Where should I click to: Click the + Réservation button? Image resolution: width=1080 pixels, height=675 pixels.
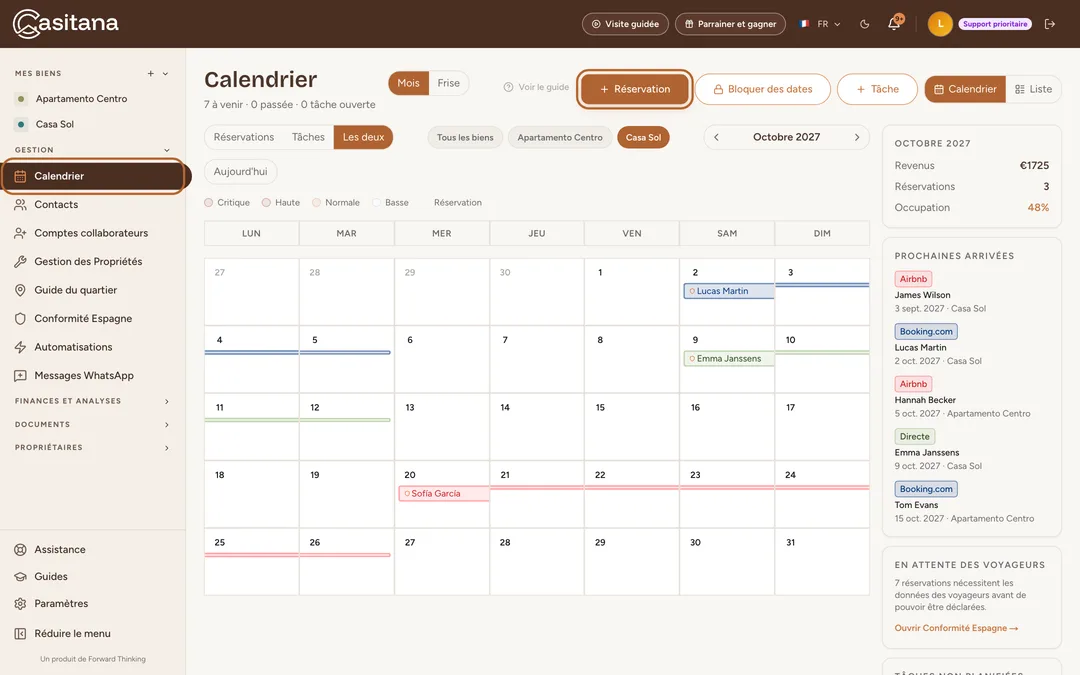pos(634,89)
